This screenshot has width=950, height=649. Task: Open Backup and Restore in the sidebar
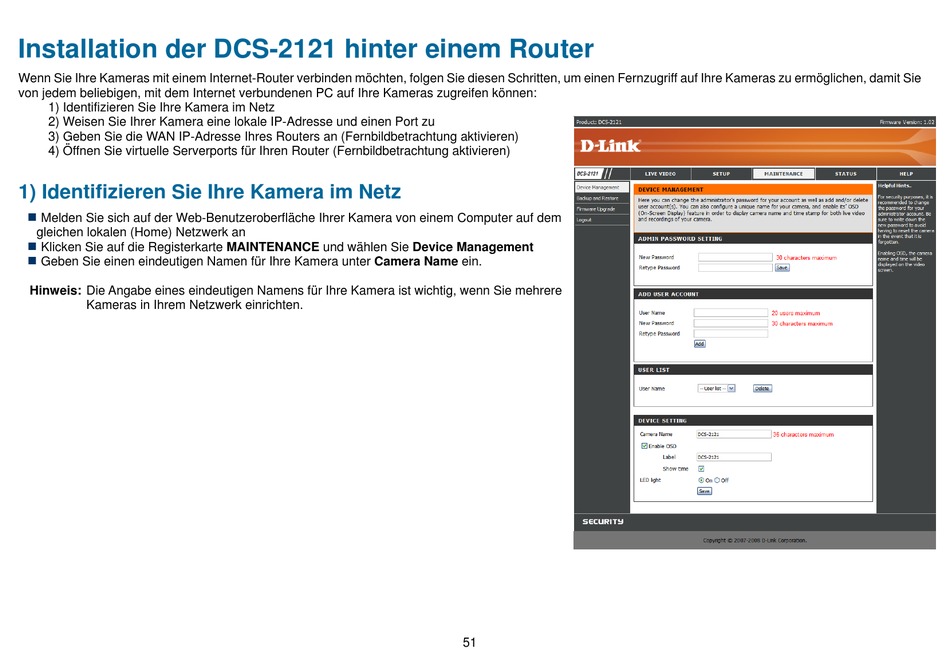tap(602, 198)
